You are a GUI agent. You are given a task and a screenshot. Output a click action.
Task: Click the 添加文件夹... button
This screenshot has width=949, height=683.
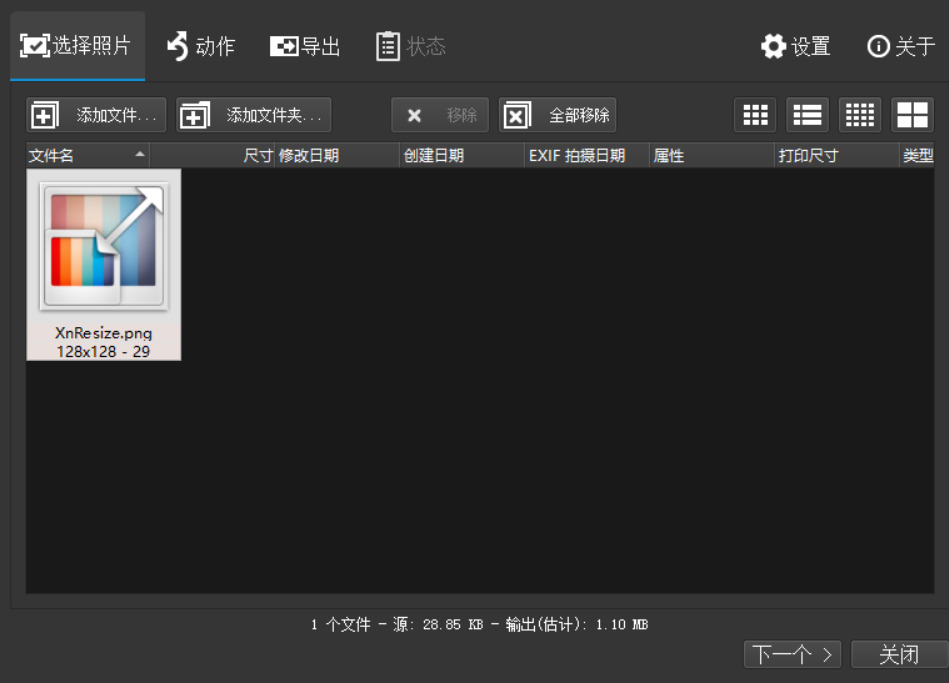pyautogui.click(x=254, y=115)
